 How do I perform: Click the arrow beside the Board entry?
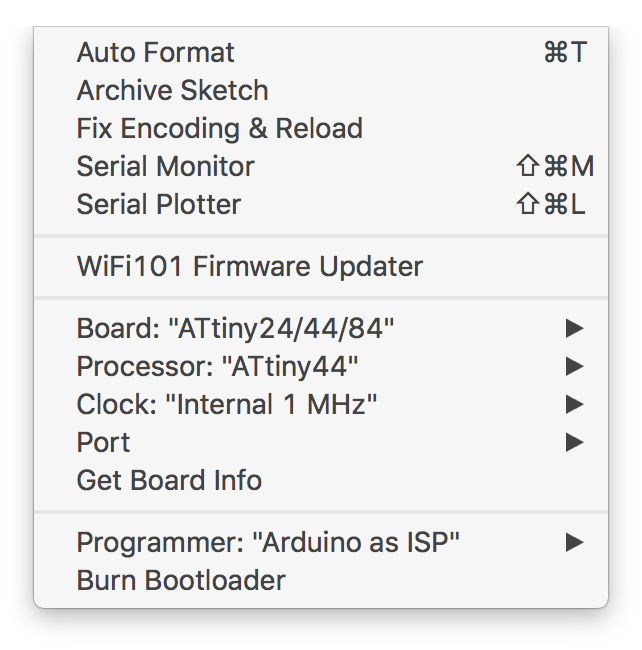[574, 328]
